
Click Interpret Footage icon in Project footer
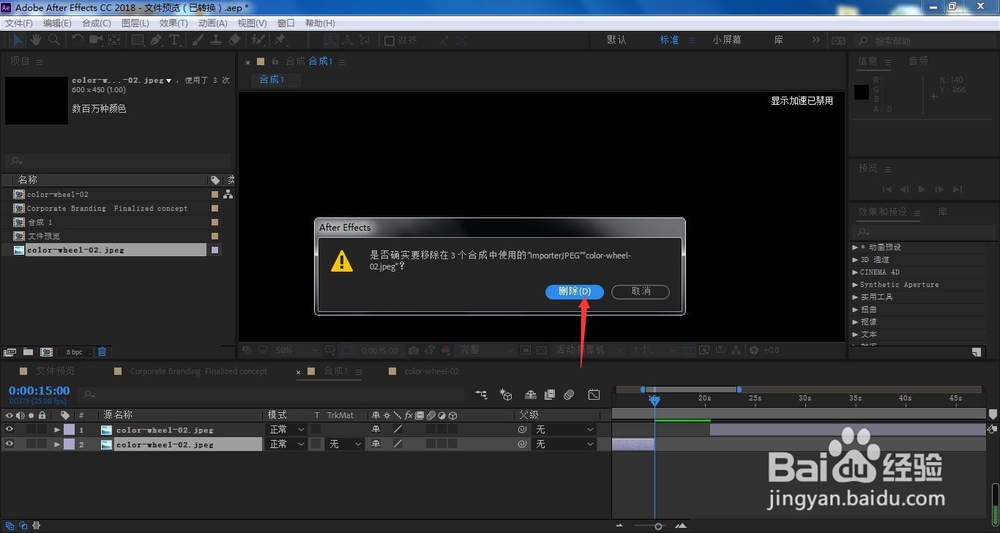(x=10, y=351)
